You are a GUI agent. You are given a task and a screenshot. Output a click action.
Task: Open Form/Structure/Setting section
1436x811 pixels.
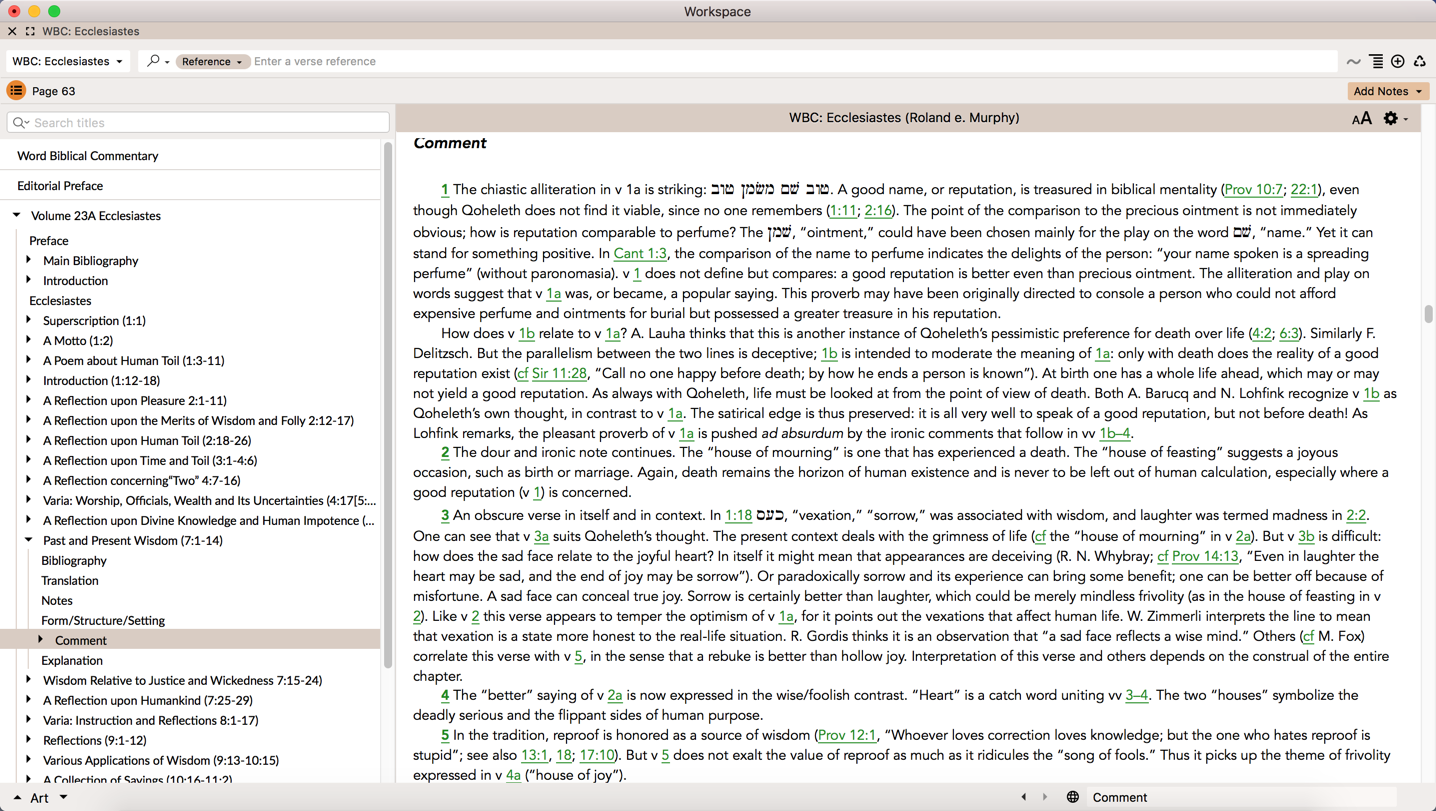tap(103, 621)
